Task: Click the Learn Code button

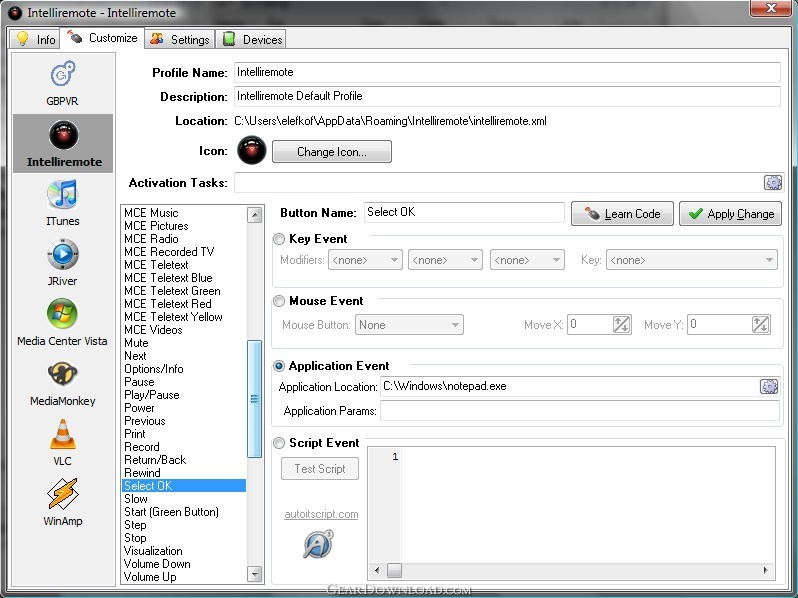Action: coord(622,214)
